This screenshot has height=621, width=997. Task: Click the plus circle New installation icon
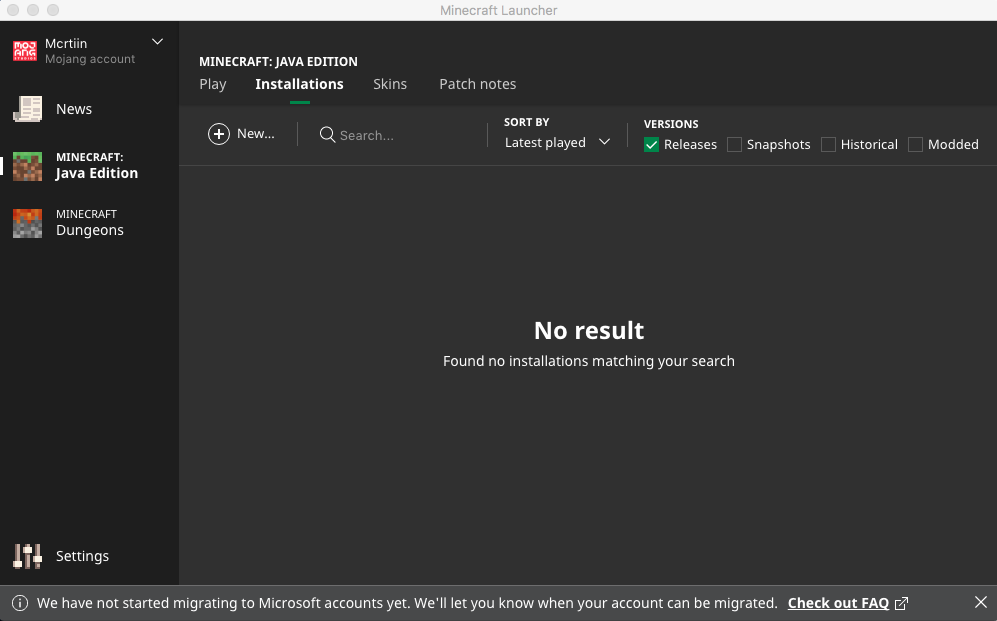[219, 134]
